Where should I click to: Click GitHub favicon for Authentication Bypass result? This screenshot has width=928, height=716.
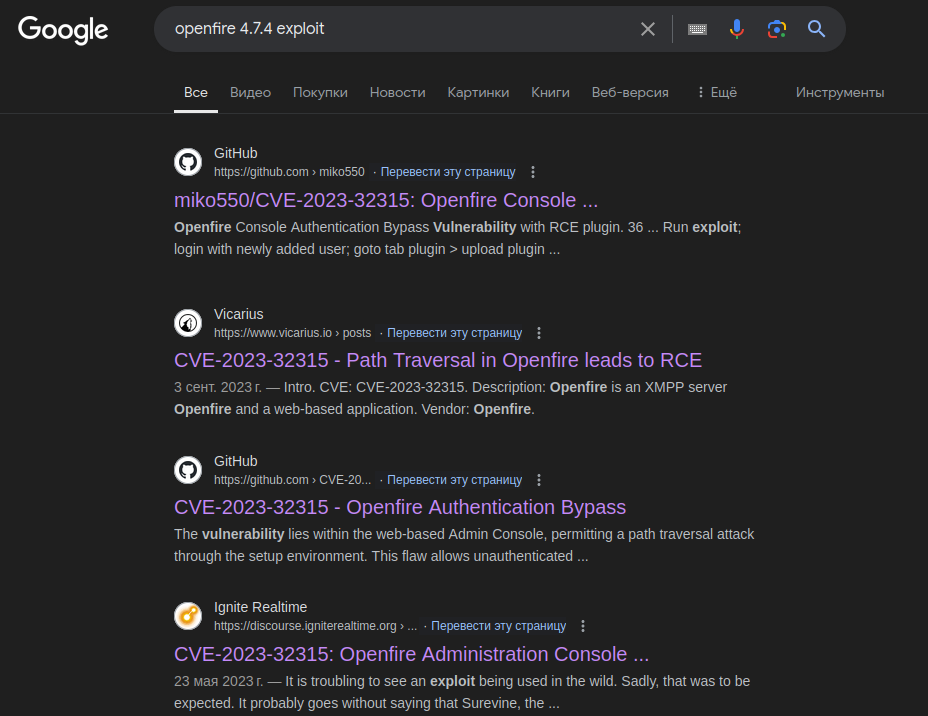point(188,470)
